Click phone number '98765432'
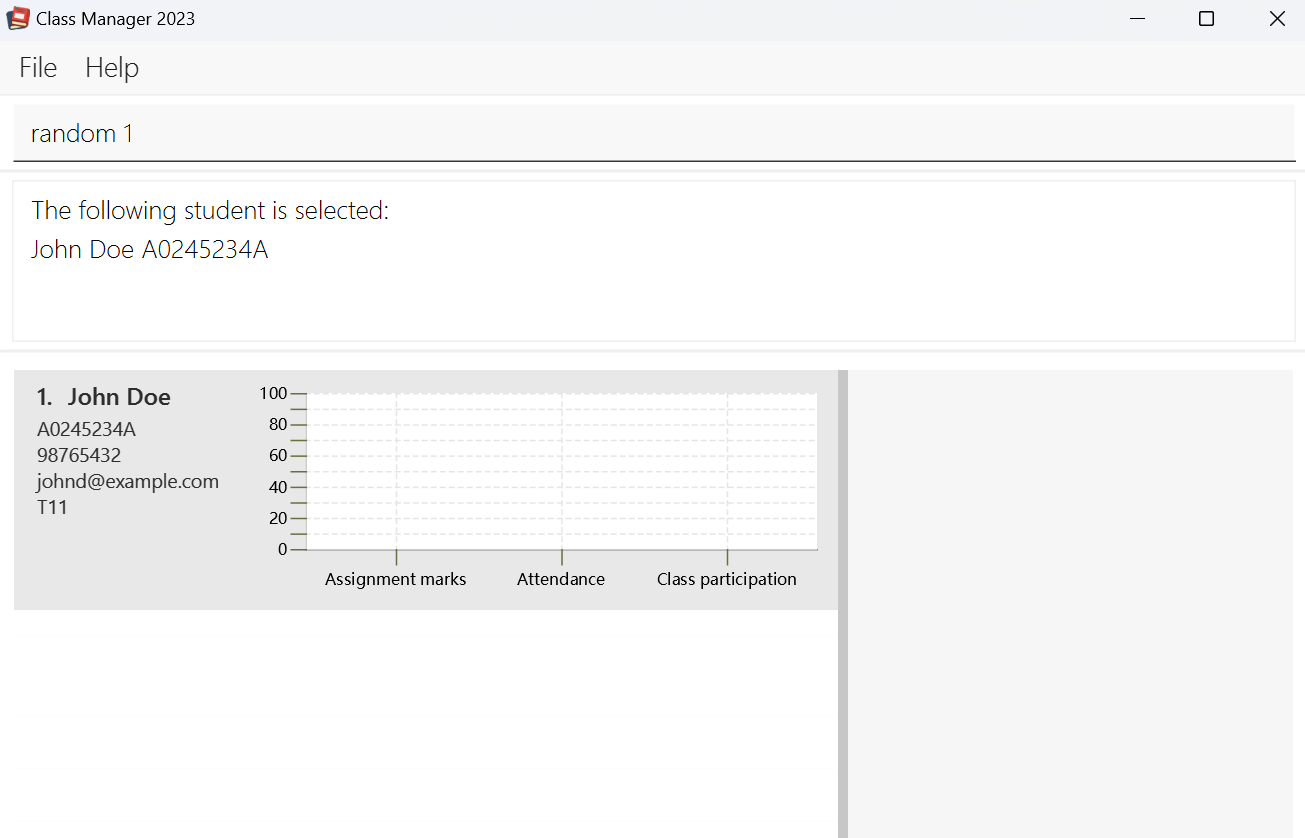This screenshot has width=1305, height=838. tap(79, 455)
